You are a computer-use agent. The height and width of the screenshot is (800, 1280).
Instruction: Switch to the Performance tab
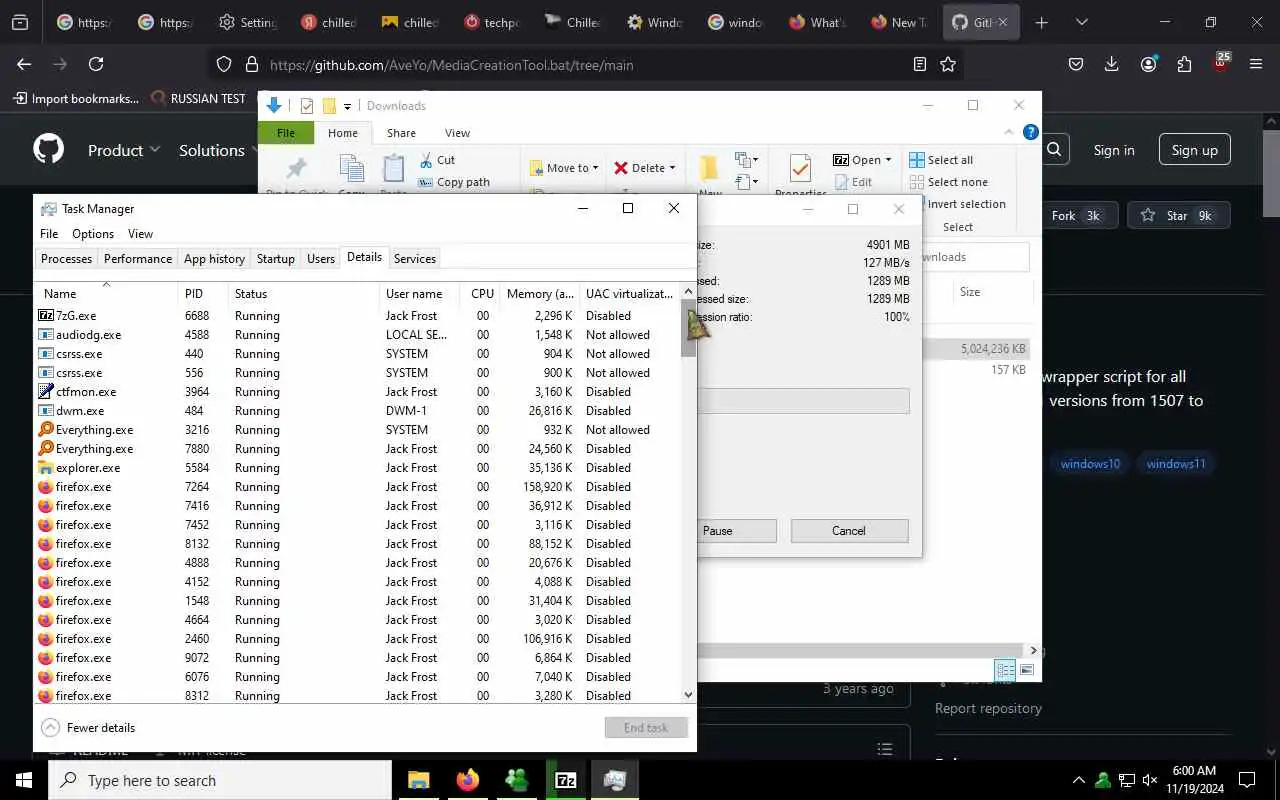click(x=138, y=258)
